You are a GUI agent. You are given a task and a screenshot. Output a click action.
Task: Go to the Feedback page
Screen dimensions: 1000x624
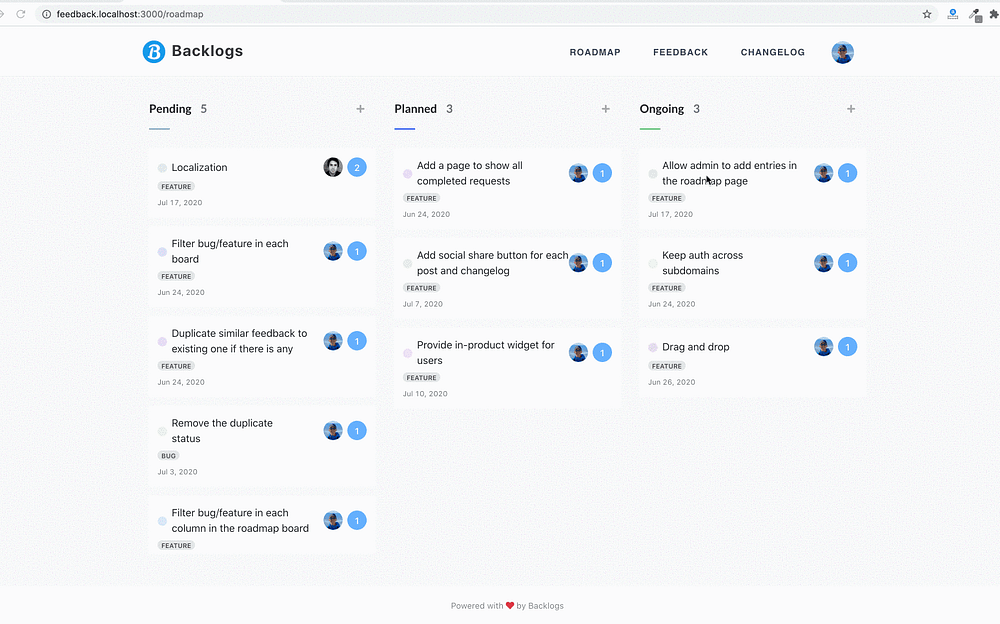(x=680, y=52)
